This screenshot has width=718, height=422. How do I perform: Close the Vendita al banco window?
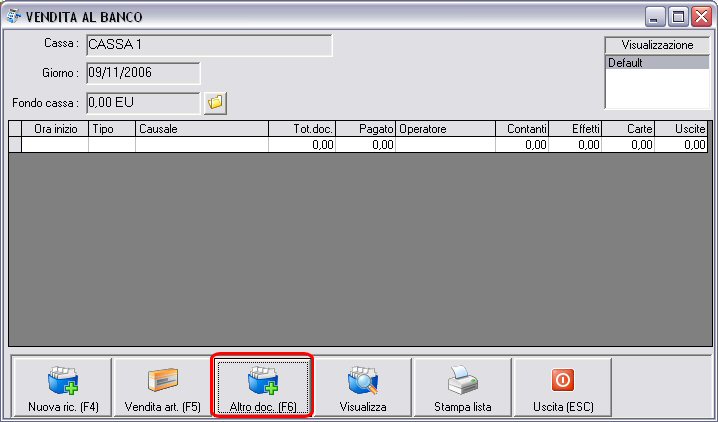pyautogui.click(x=702, y=17)
